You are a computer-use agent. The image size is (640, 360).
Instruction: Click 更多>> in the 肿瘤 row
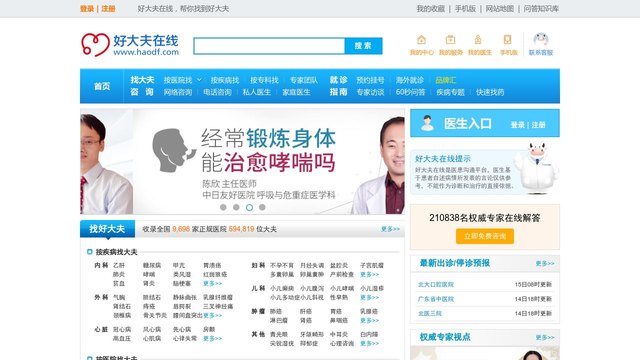click(369, 320)
